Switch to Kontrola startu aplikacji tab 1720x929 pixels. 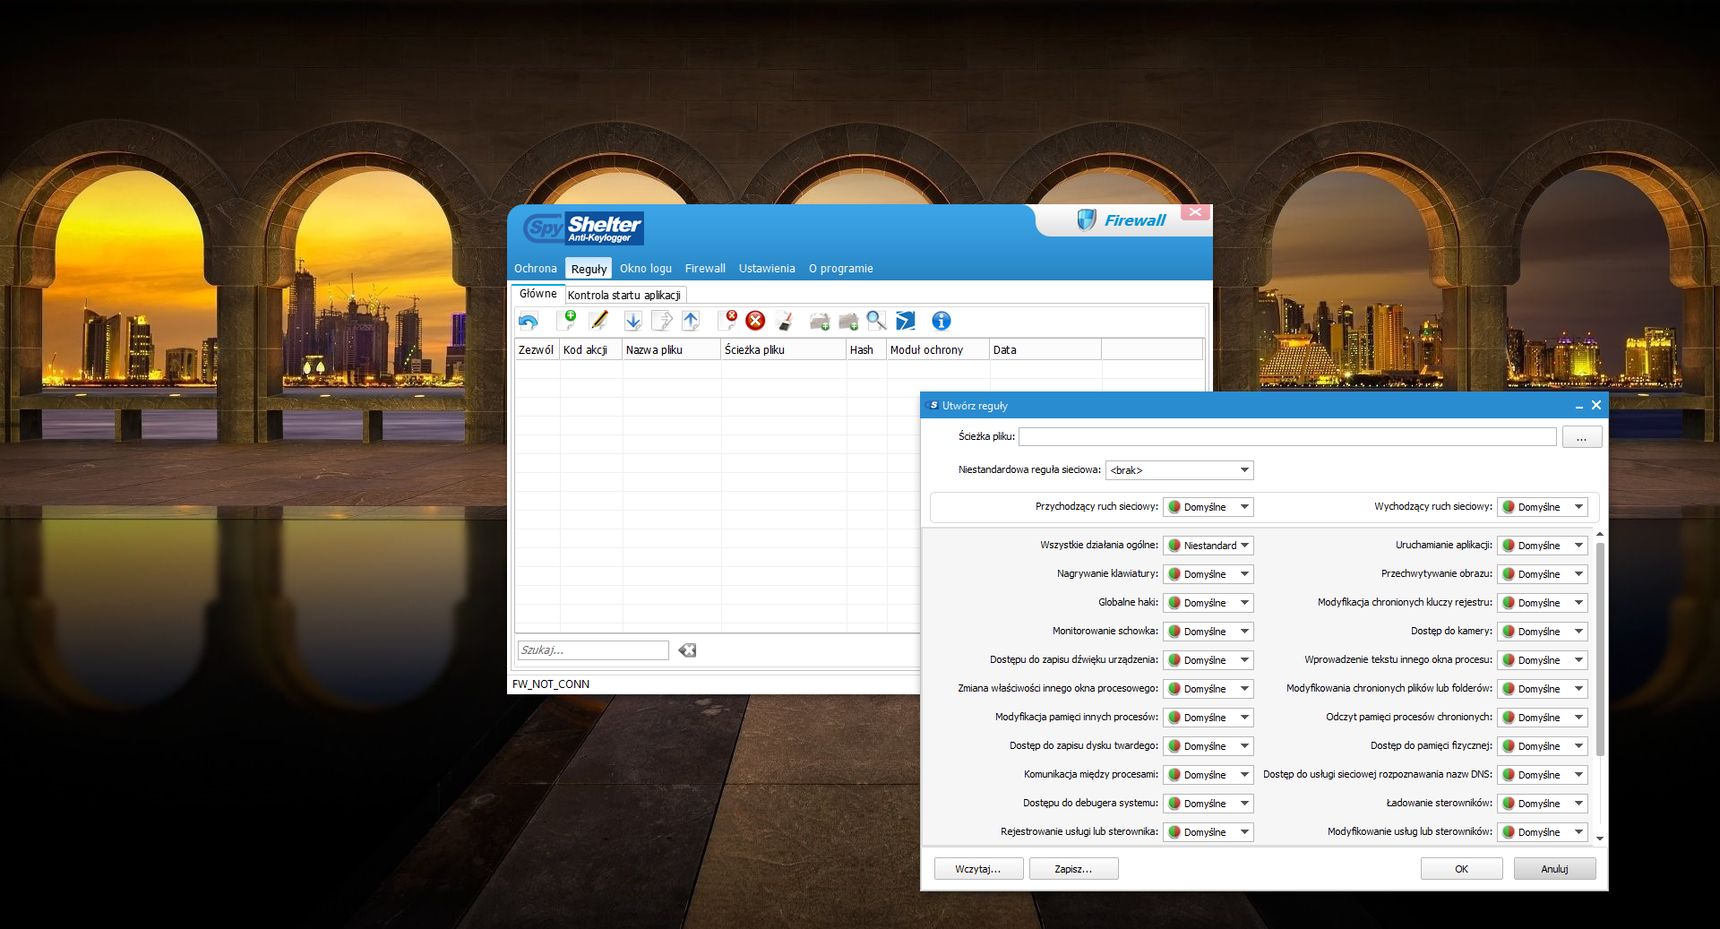click(624, 295)
